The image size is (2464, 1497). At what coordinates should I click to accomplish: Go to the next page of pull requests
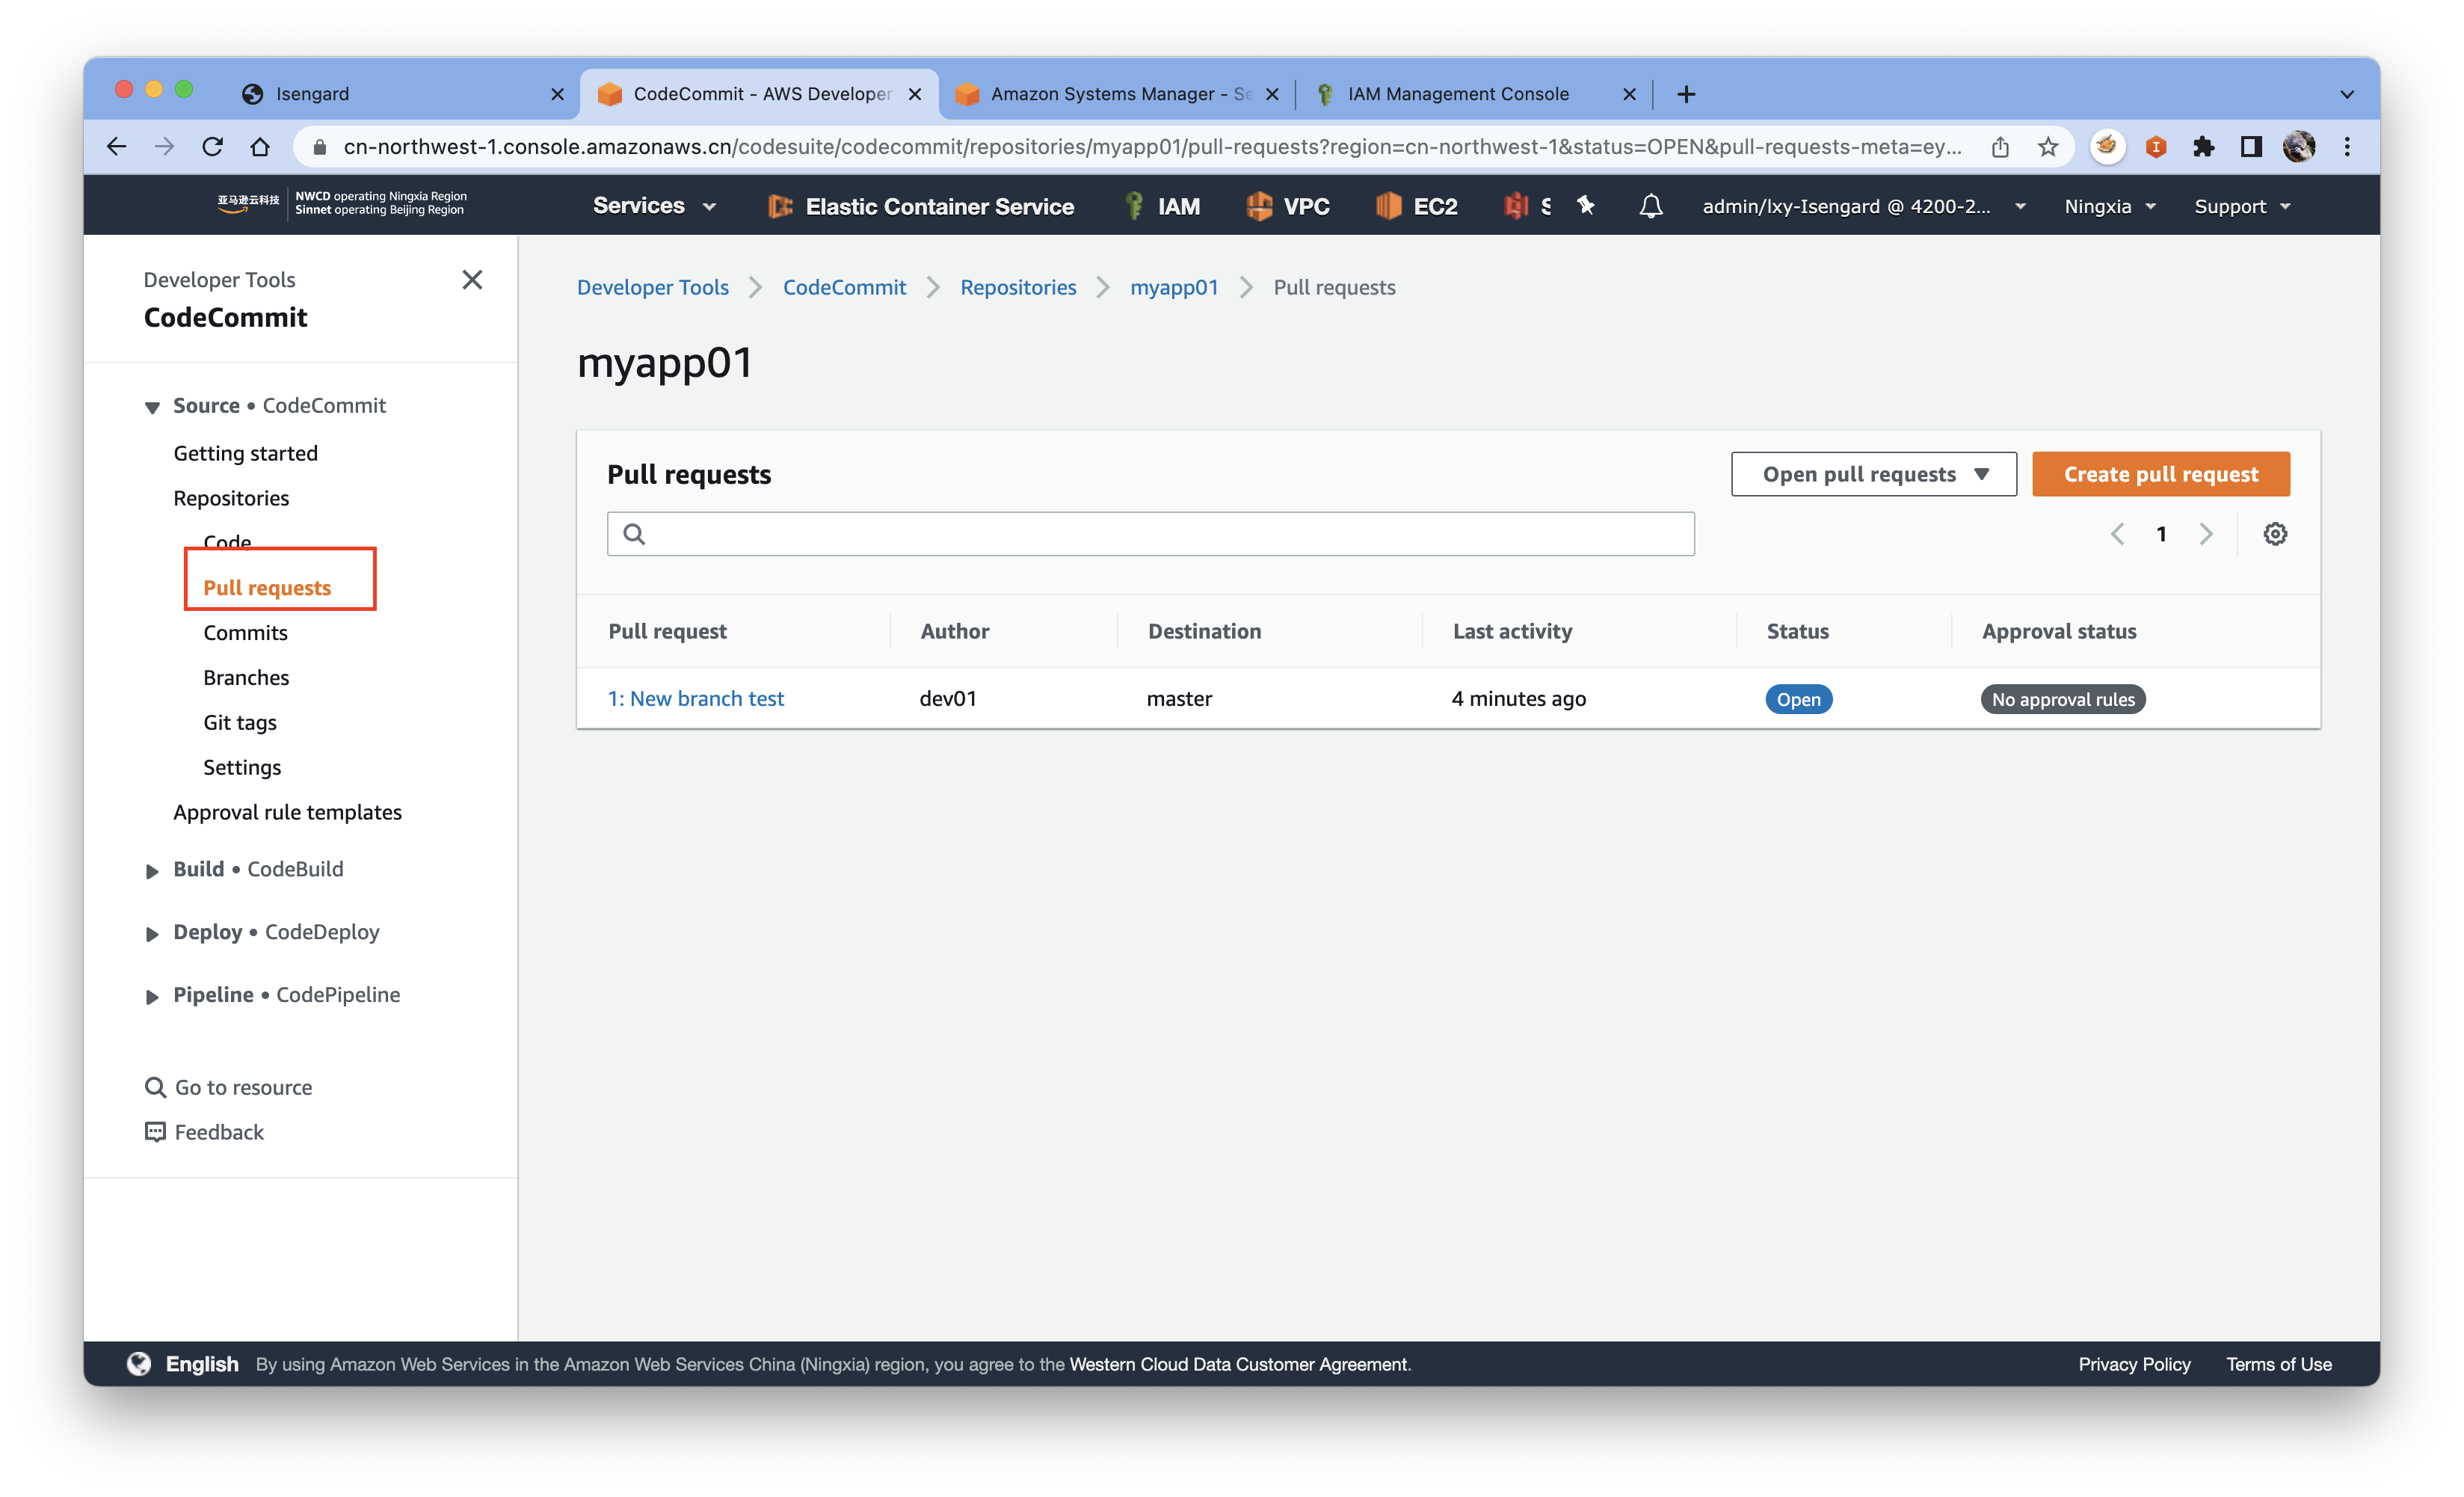tap(2206, 534)
